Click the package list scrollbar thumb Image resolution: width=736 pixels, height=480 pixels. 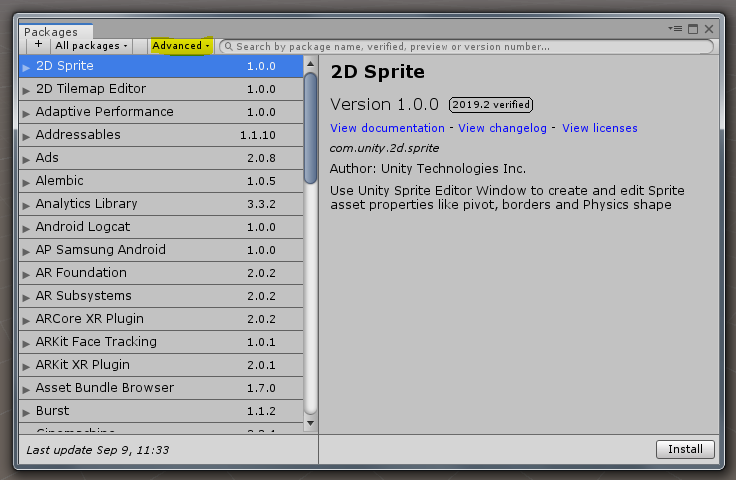point(310,128)
